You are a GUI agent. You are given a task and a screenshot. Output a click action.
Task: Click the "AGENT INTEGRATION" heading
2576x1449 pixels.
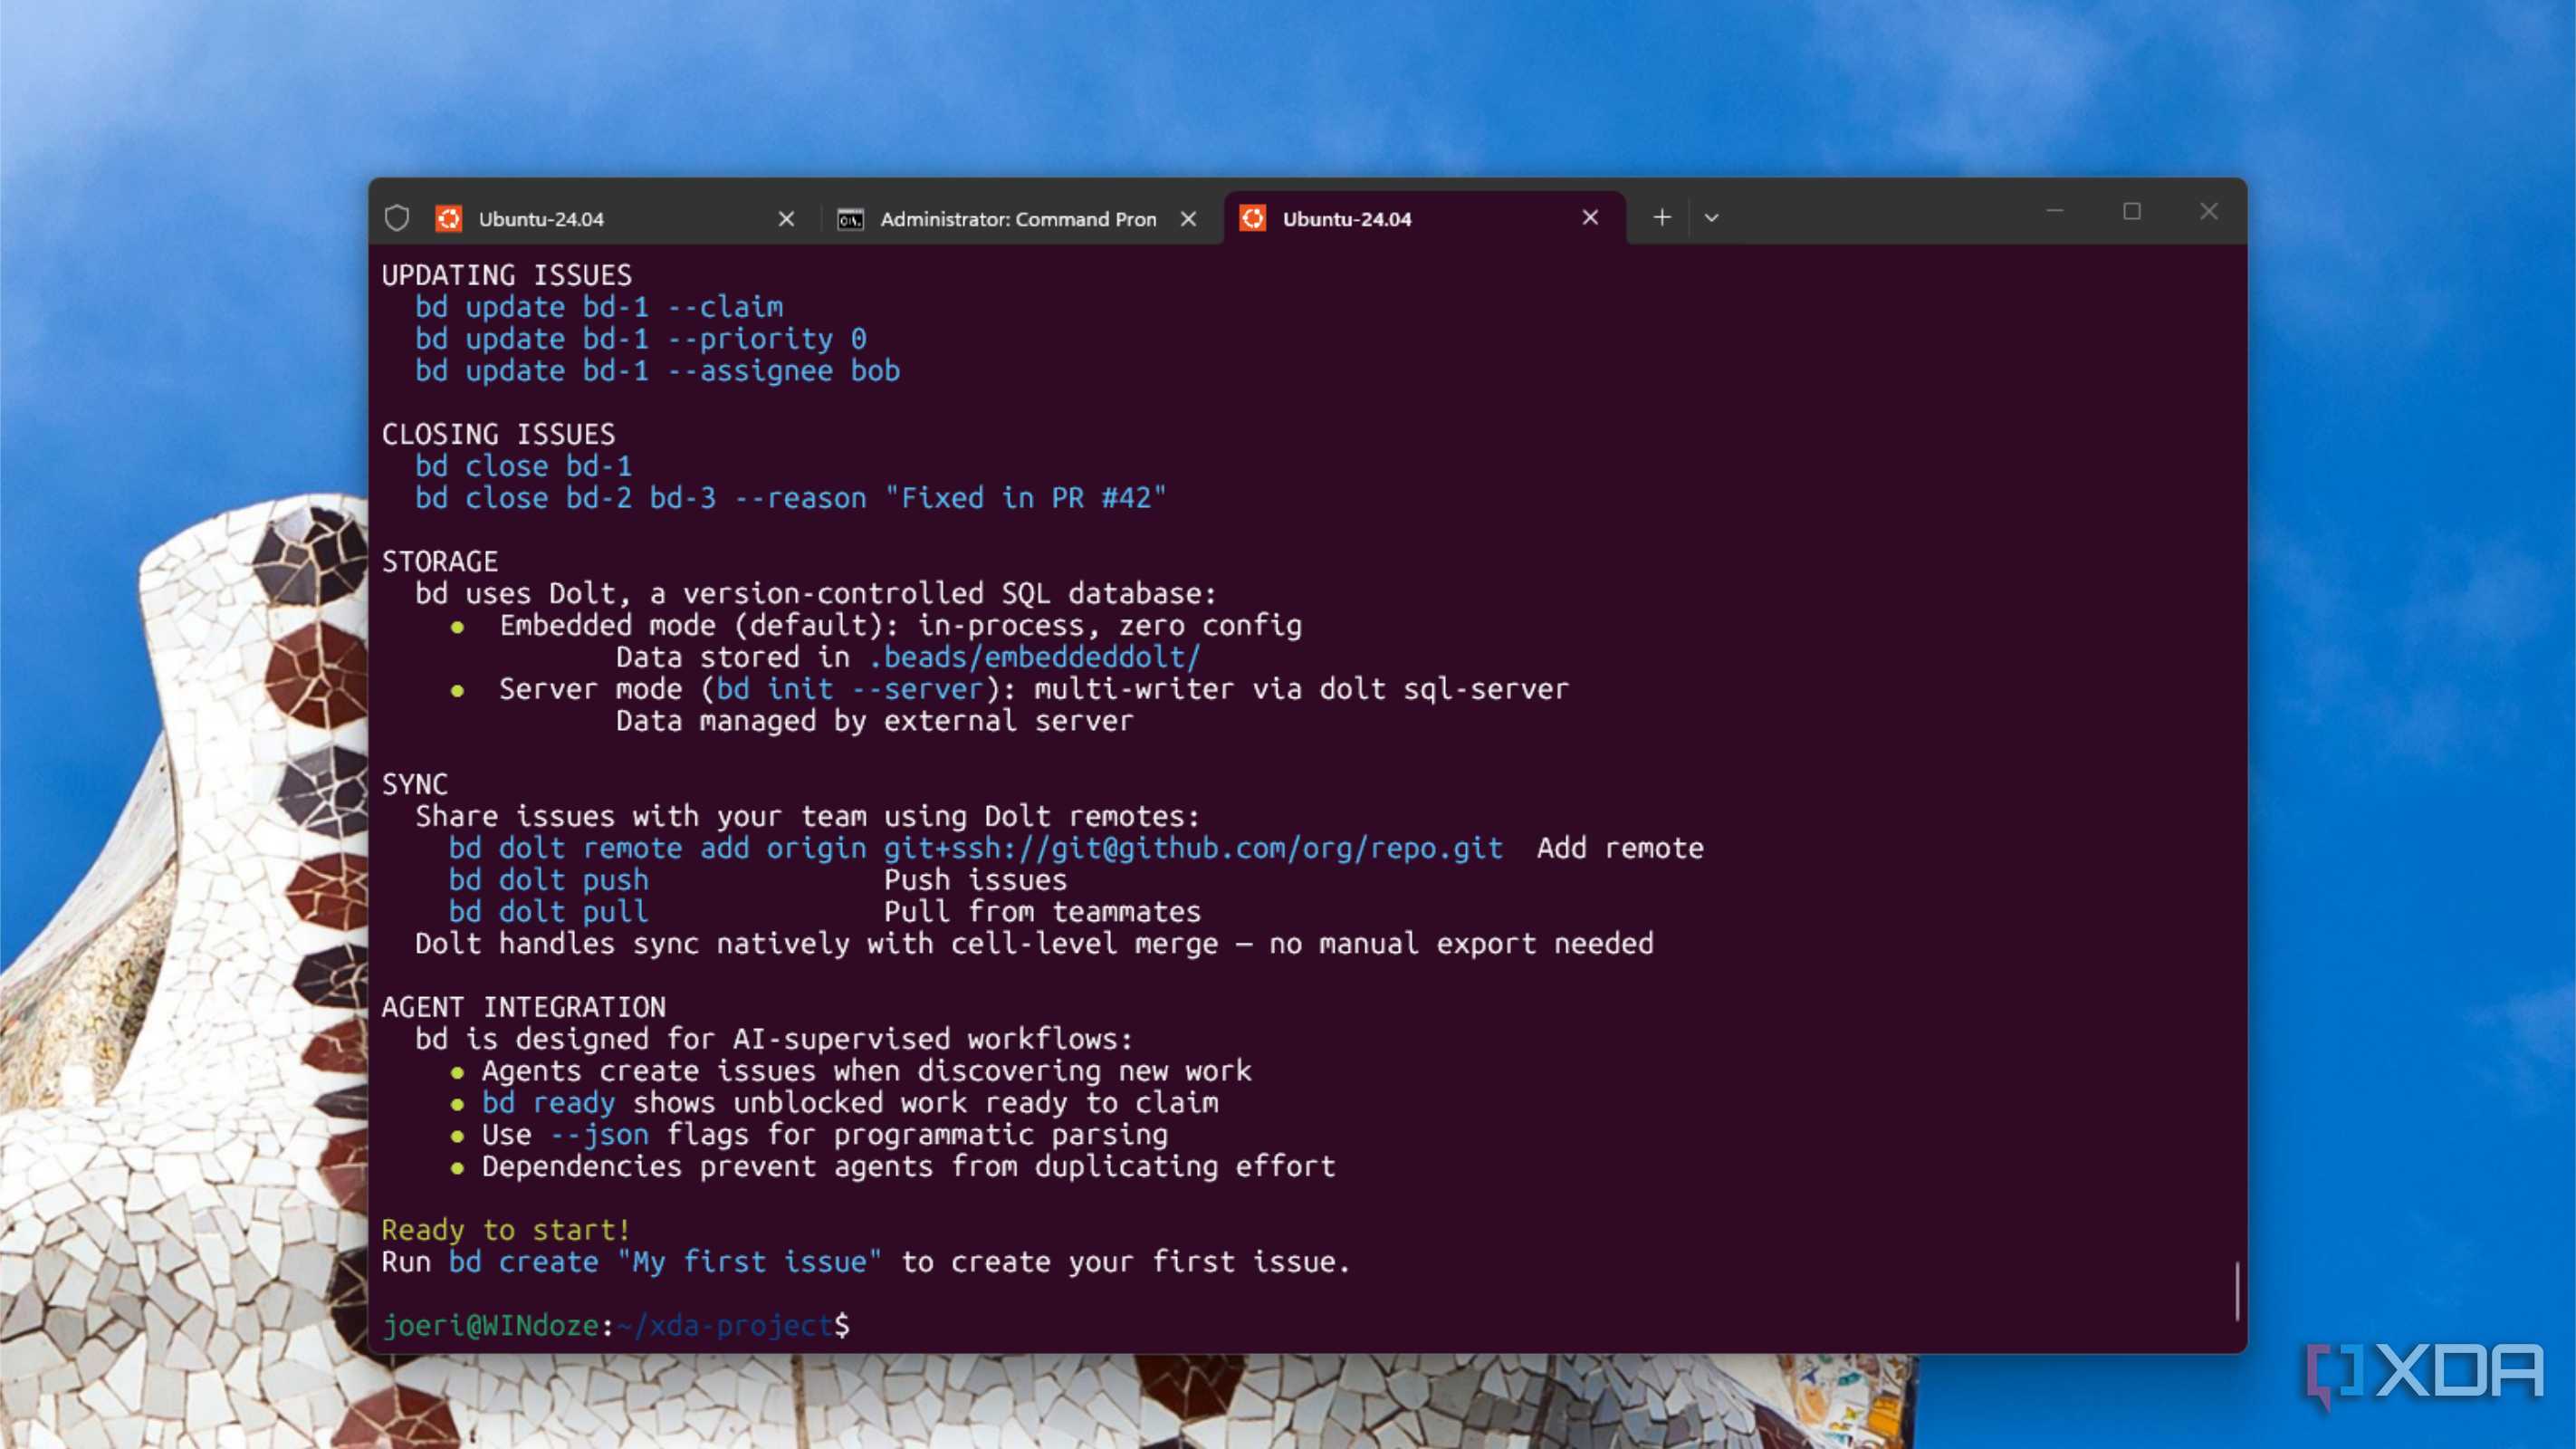(524, 1007)
